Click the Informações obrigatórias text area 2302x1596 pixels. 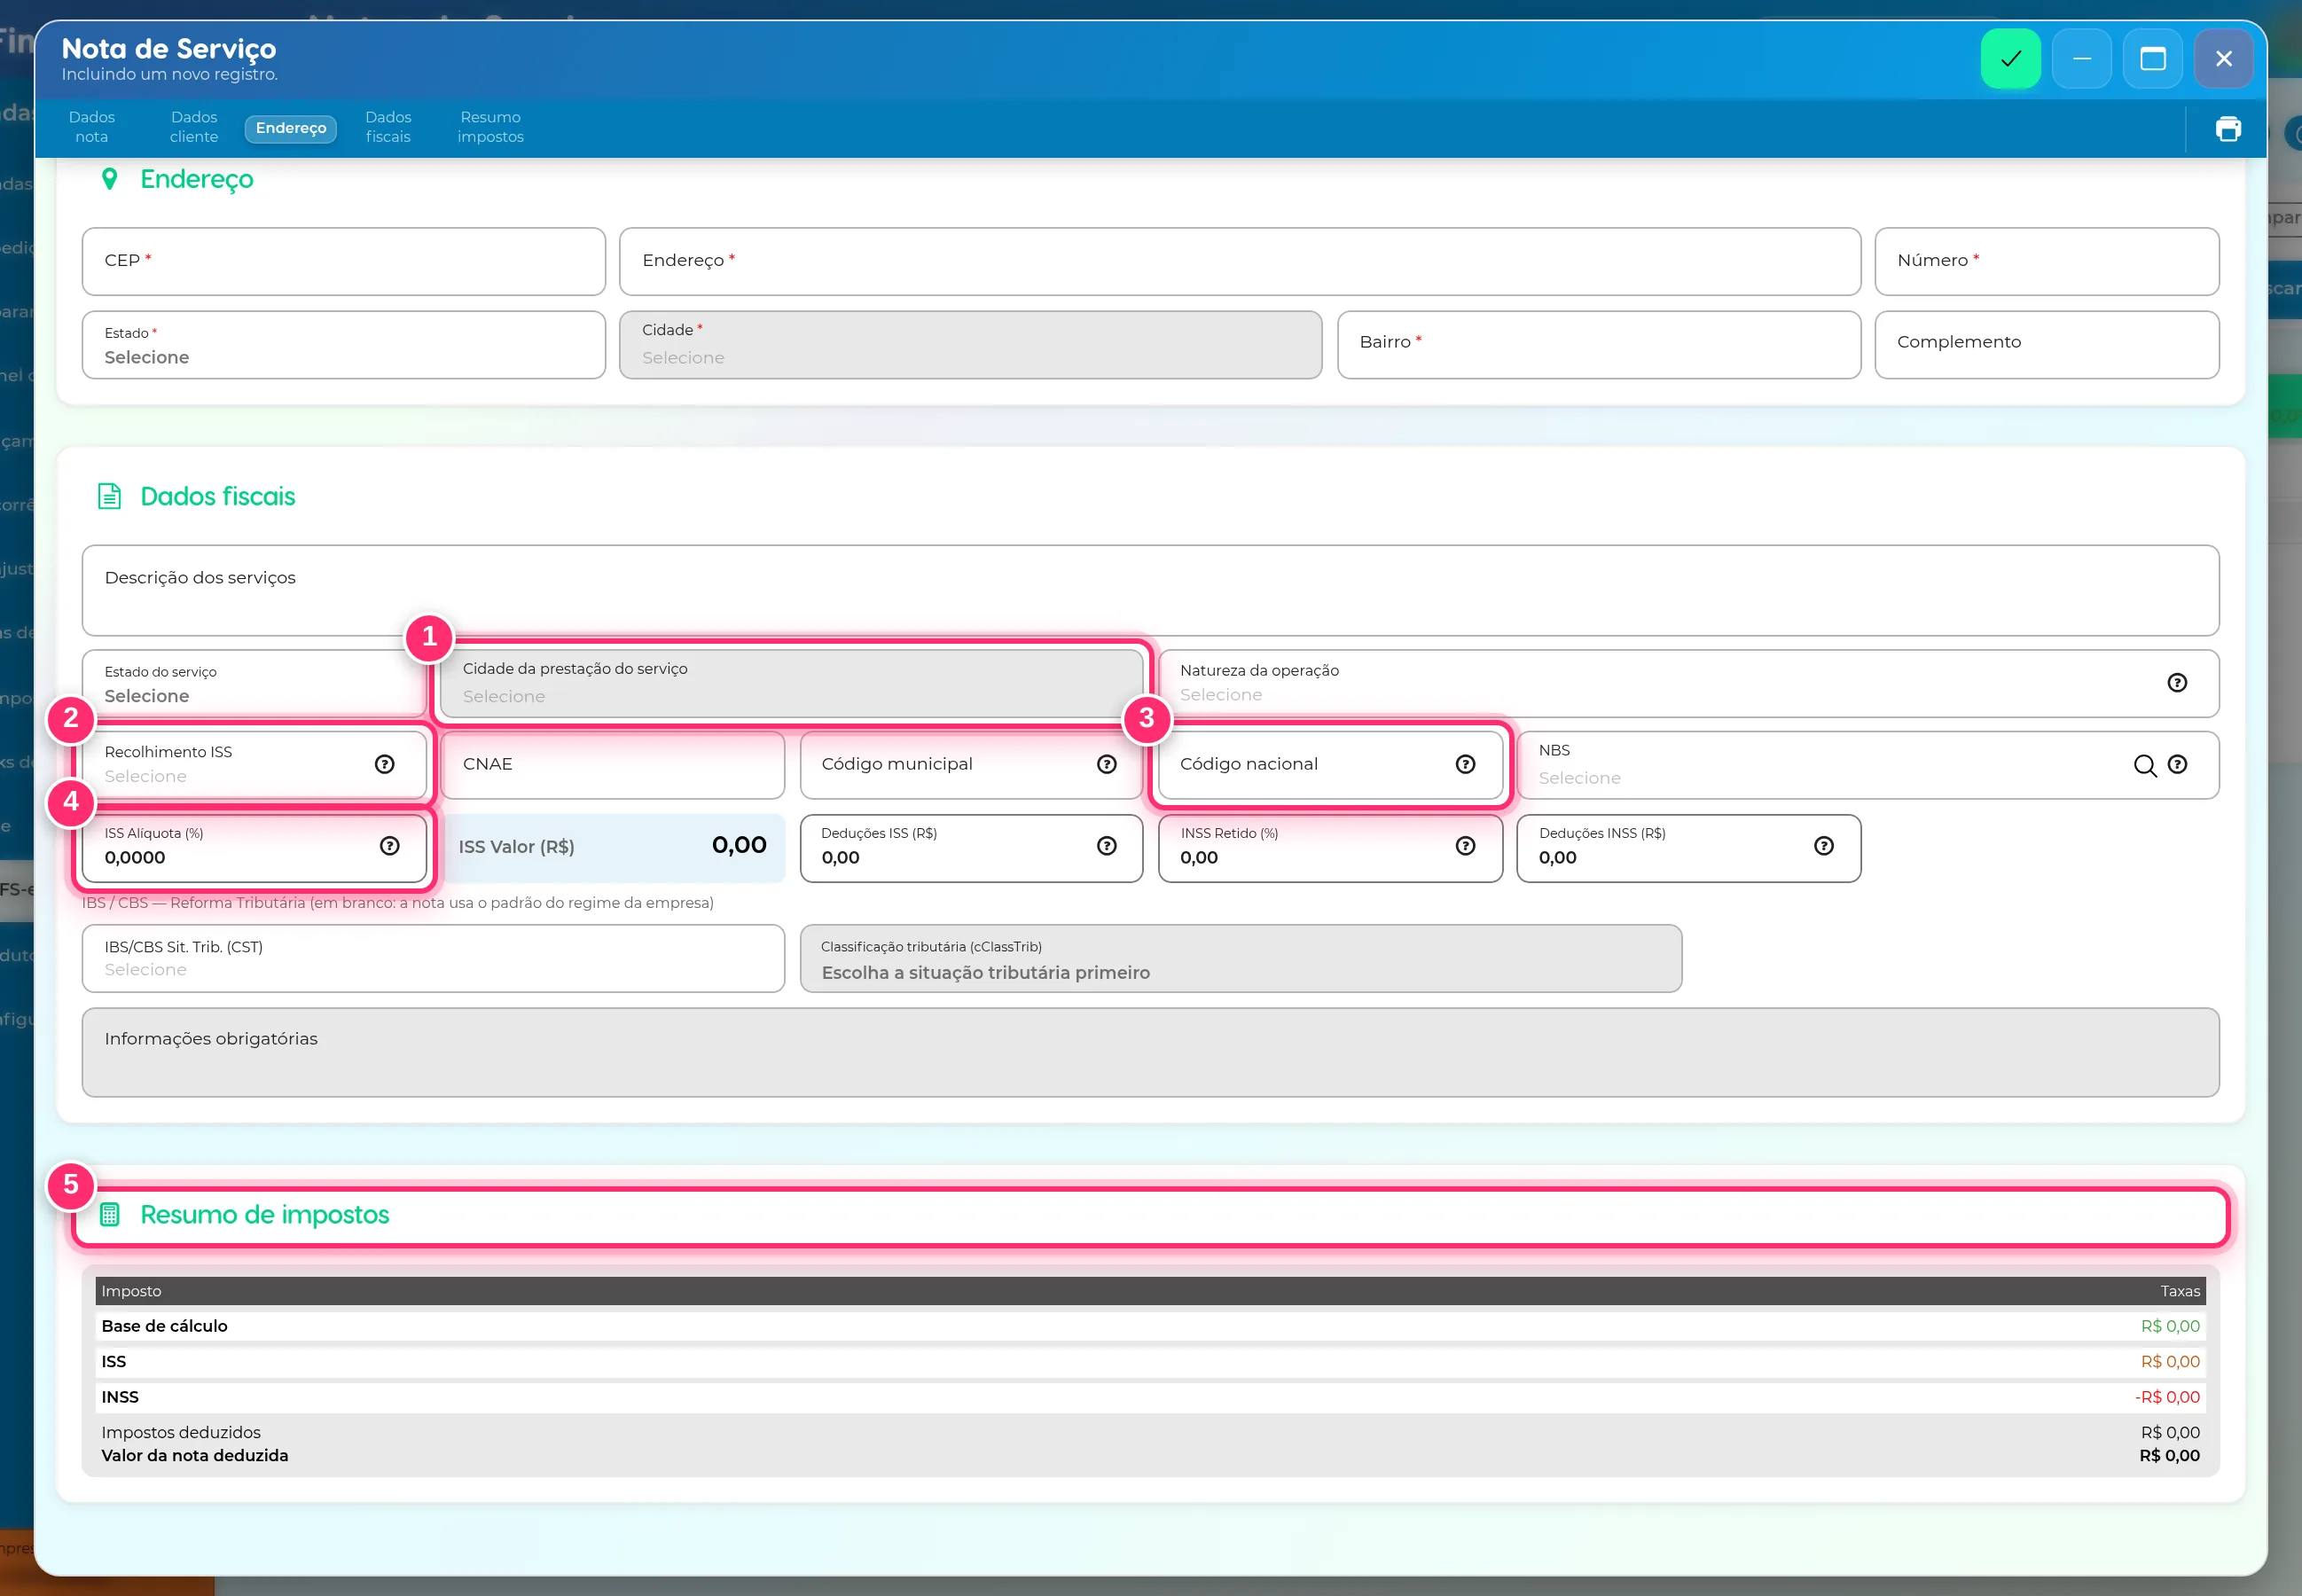[x=1151, y=1053]
